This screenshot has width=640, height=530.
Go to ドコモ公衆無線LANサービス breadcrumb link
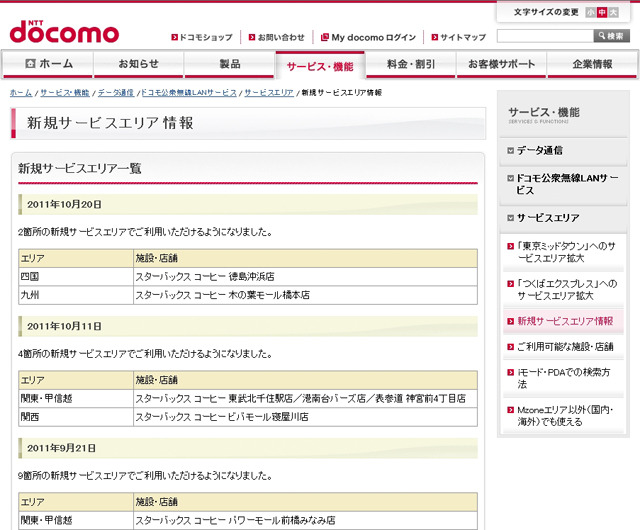coord(189,93)
